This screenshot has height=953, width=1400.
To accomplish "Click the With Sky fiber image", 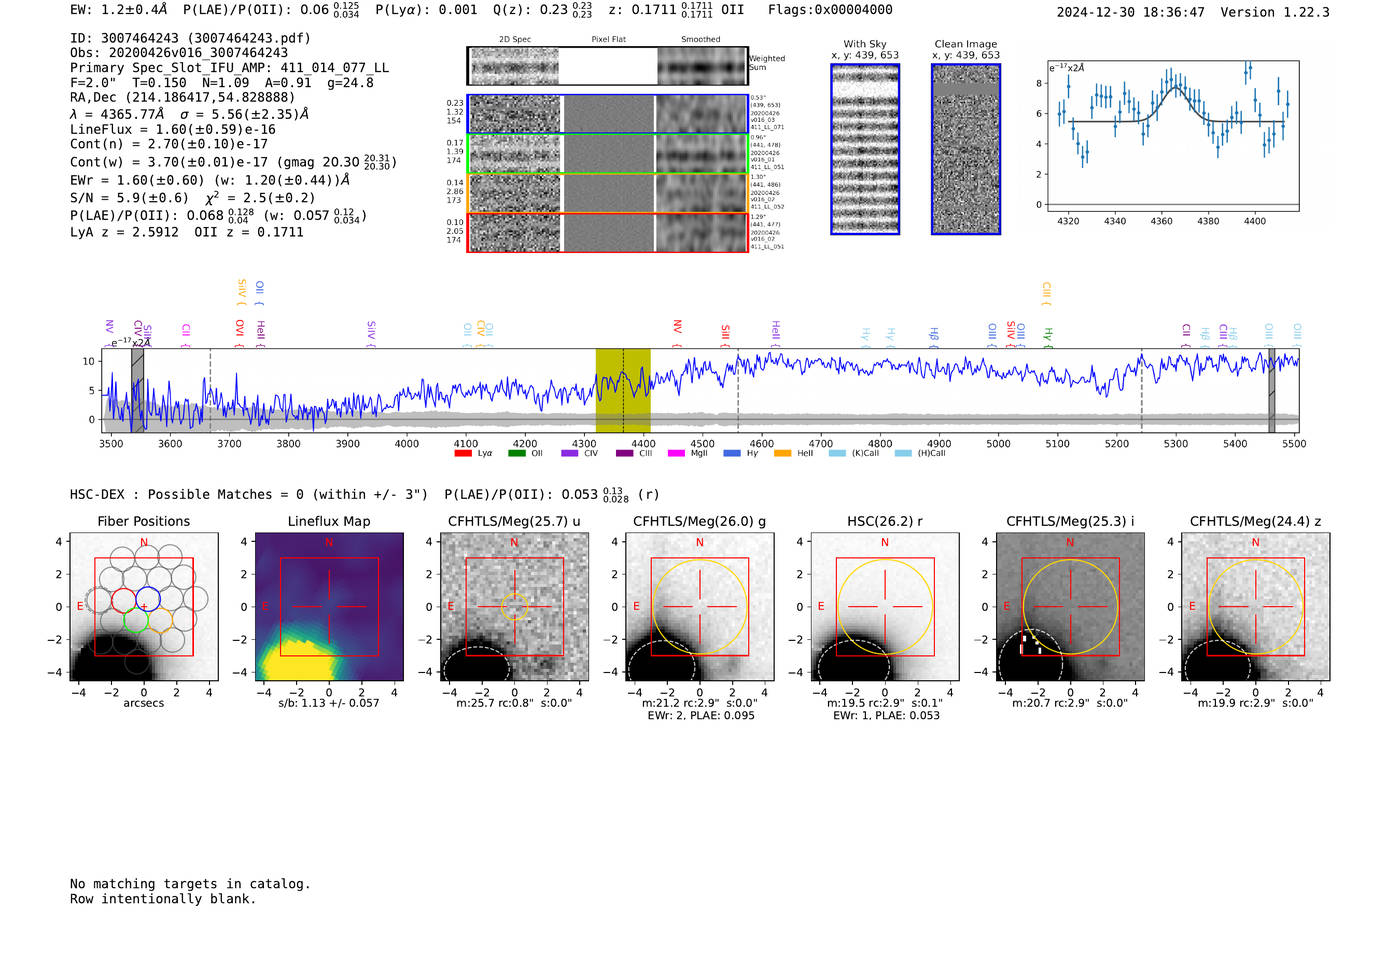I will coord(865,149).
